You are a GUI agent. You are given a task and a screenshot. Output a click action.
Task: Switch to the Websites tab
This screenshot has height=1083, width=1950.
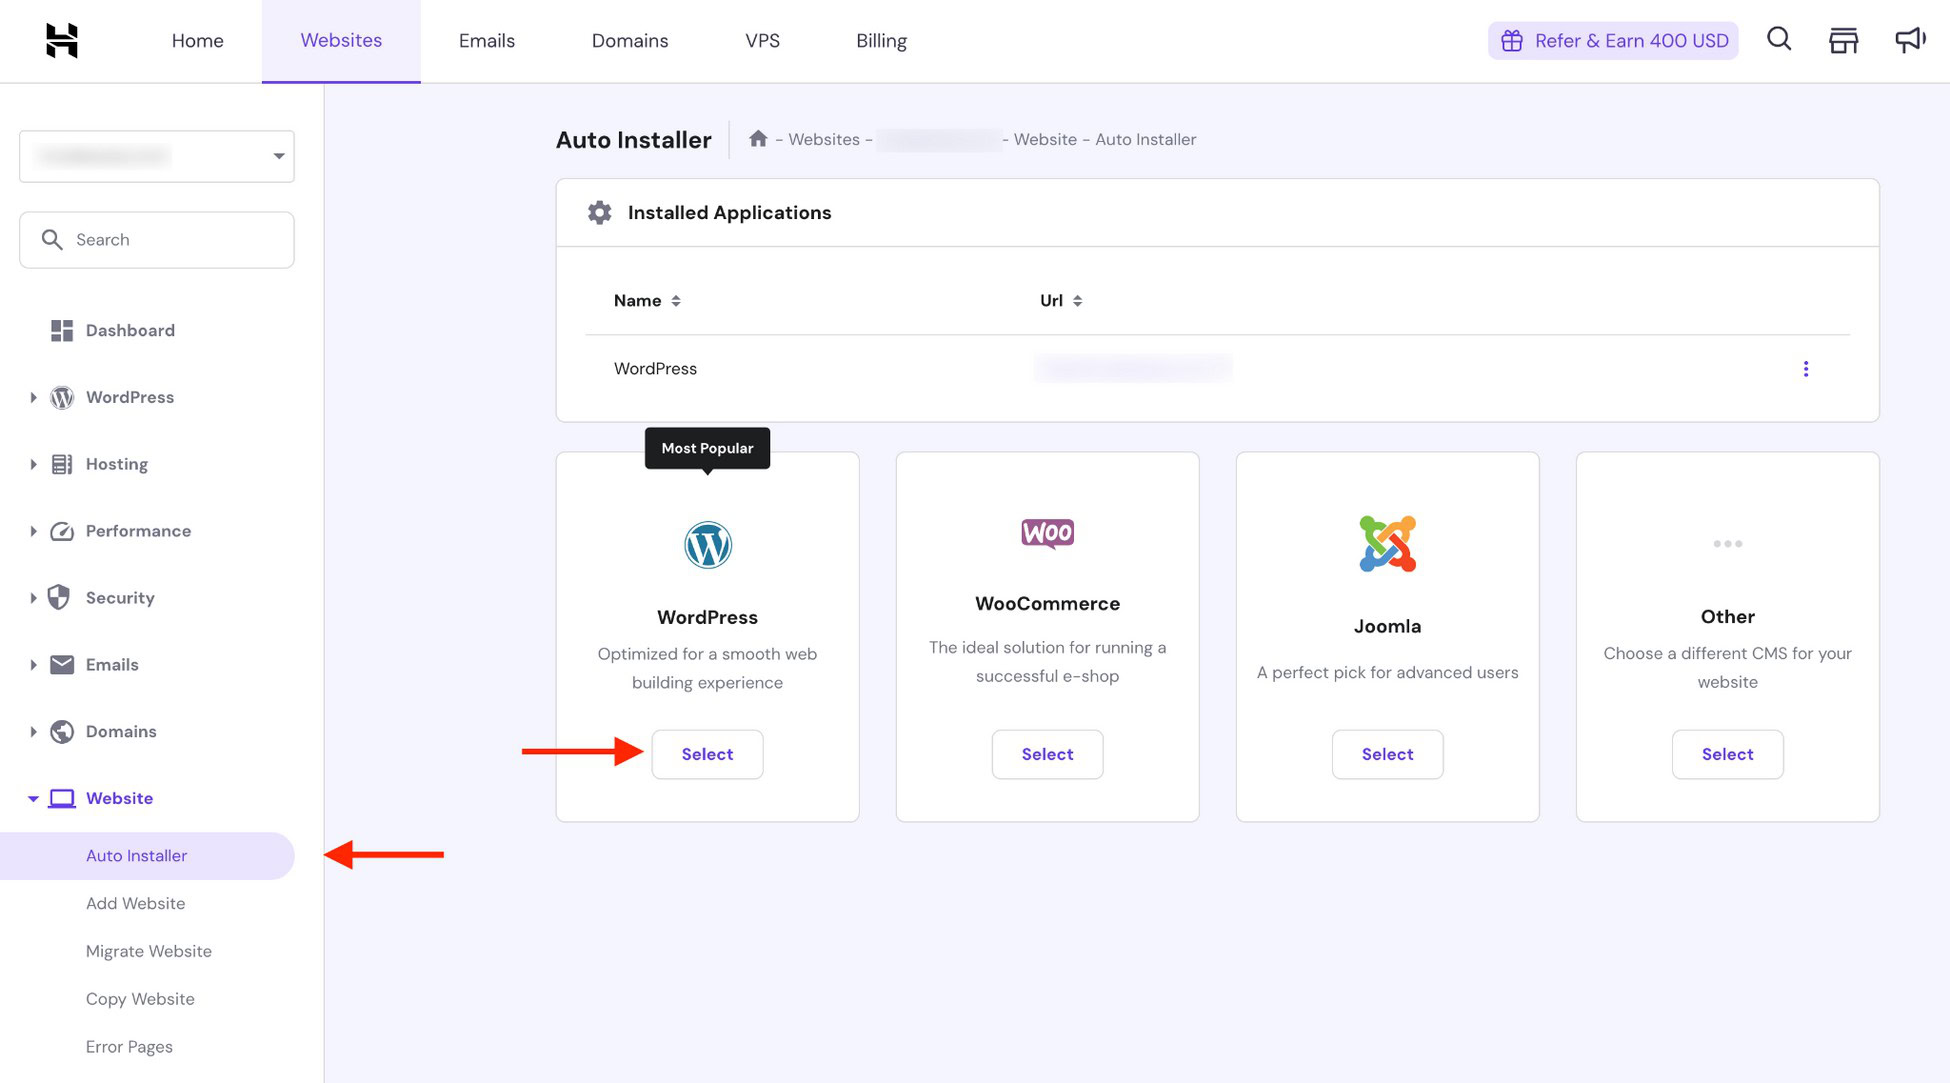(x=341, y=41)
